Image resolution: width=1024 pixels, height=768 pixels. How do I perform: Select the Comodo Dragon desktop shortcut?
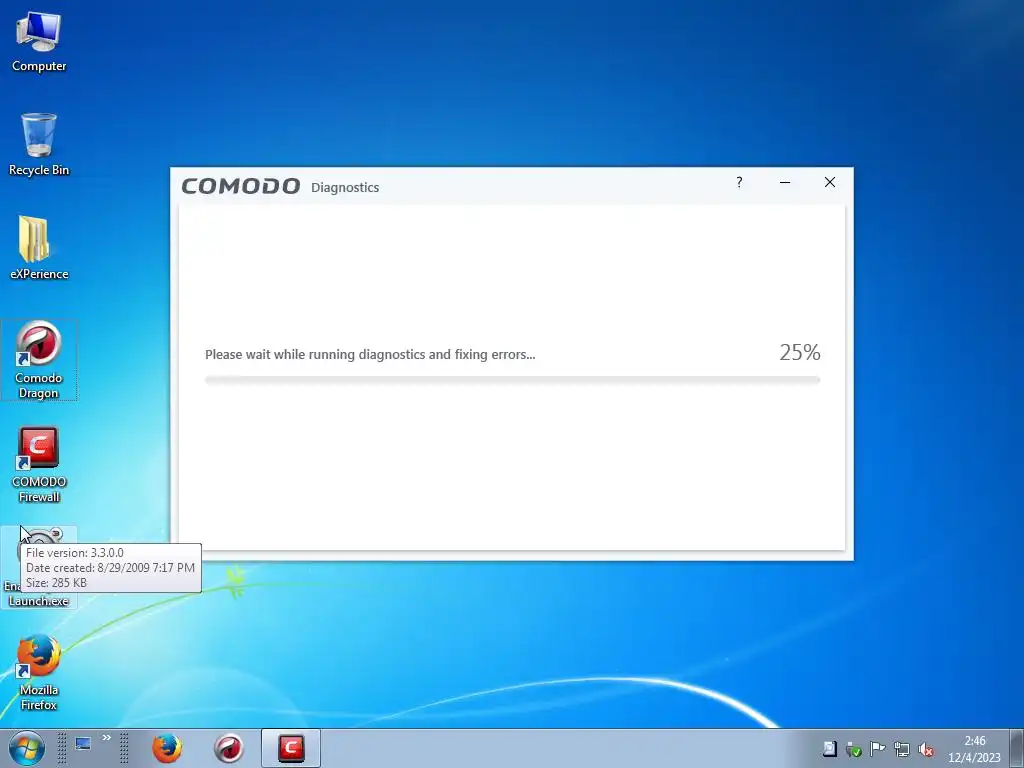[x=39, y=360]
